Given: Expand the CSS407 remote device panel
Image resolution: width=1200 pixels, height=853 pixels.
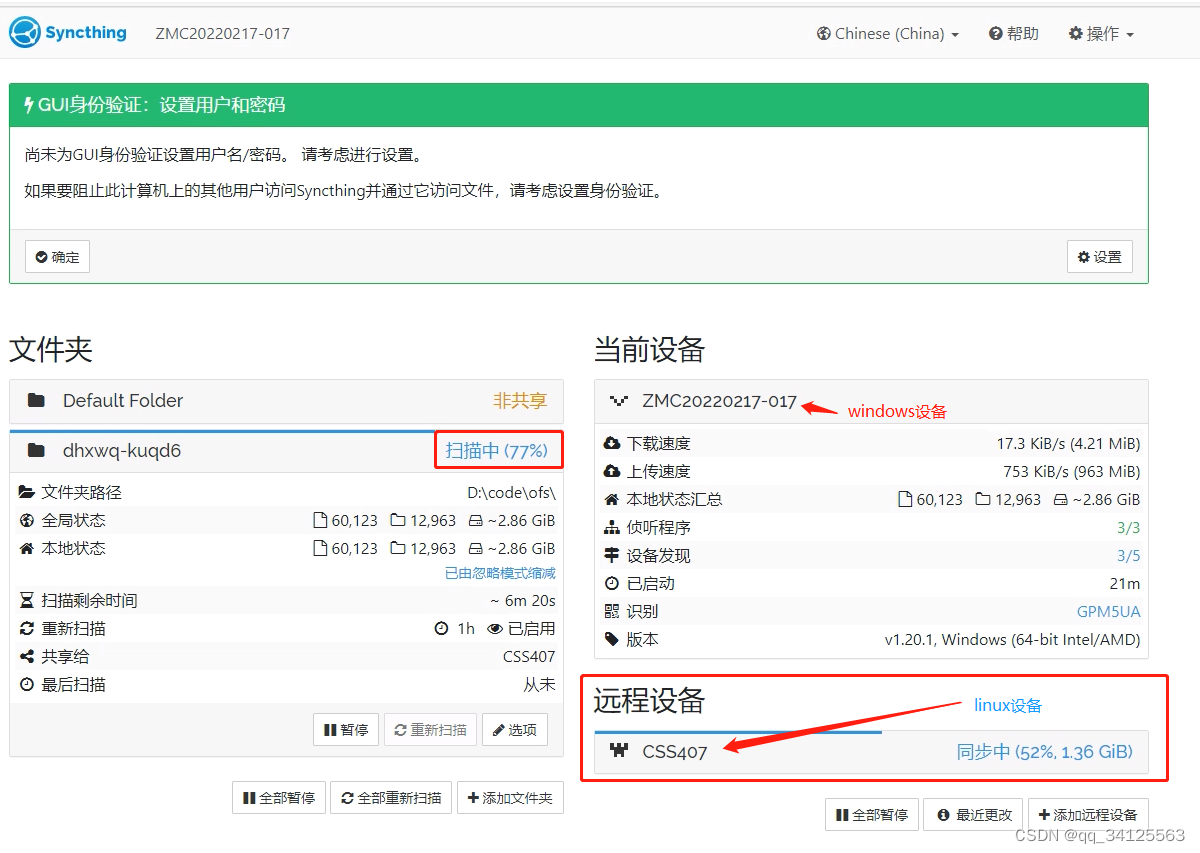Looking at the screenshot, I should click(x=871, y=752).
